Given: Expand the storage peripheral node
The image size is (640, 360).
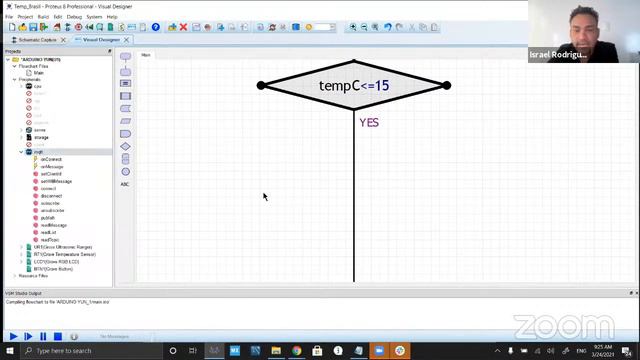Looking at the screenshot, I should click(22, 138).
